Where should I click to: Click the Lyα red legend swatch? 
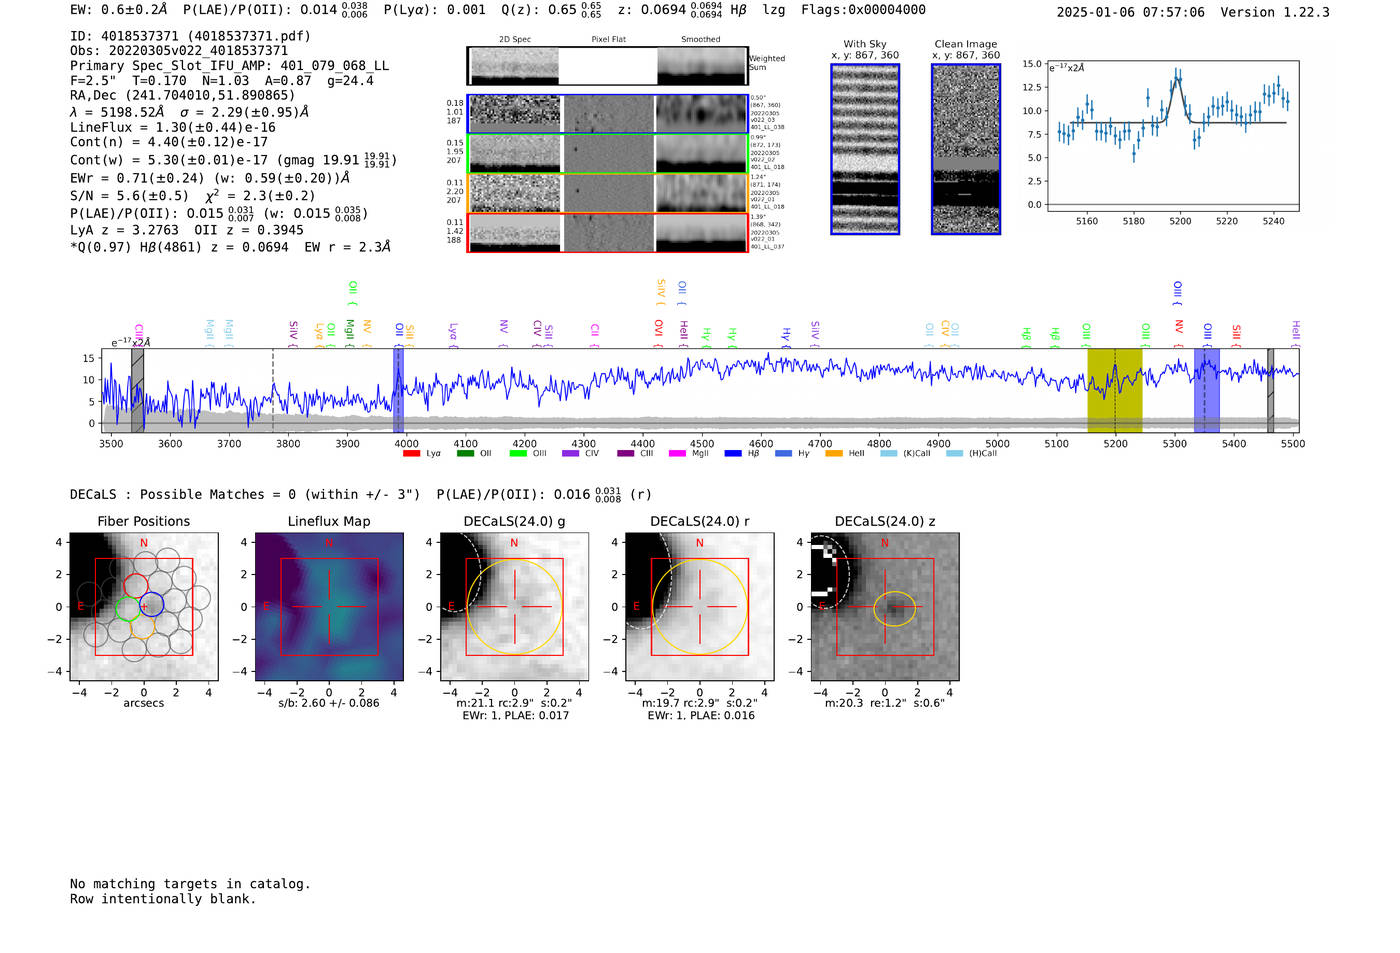pos(411,454)
